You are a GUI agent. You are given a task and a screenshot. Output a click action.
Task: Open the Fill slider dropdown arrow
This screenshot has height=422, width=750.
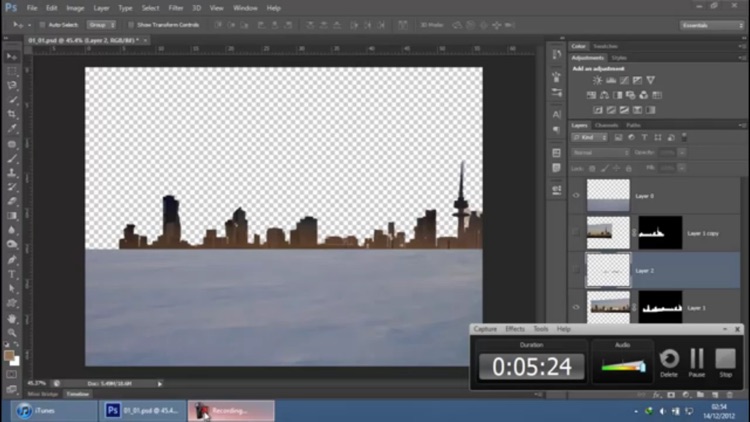coord(682,168)
